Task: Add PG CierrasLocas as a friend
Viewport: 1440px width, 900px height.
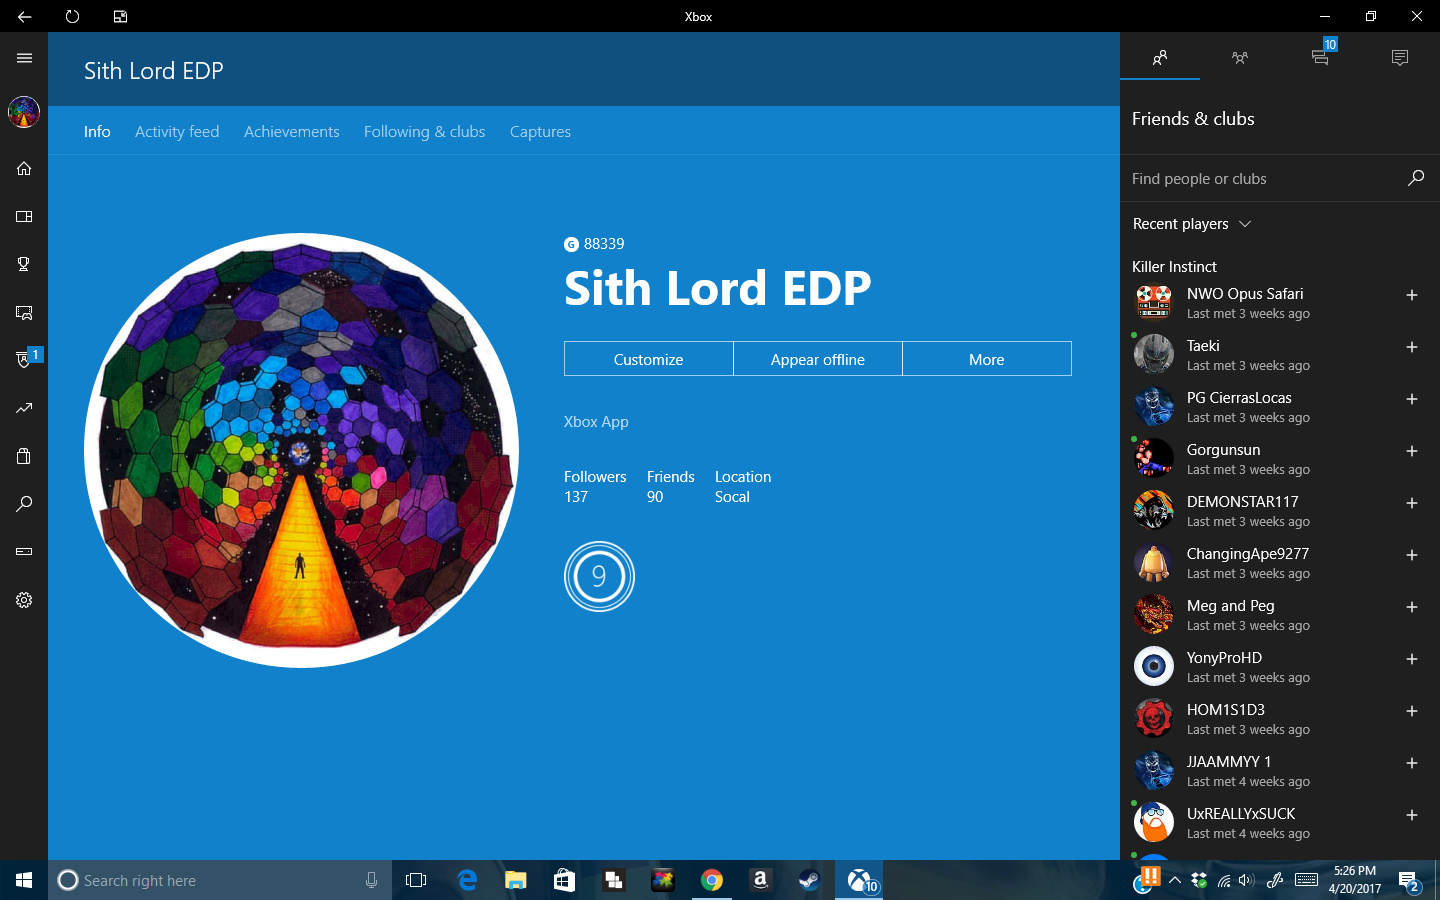Action: pos(1412,399)
